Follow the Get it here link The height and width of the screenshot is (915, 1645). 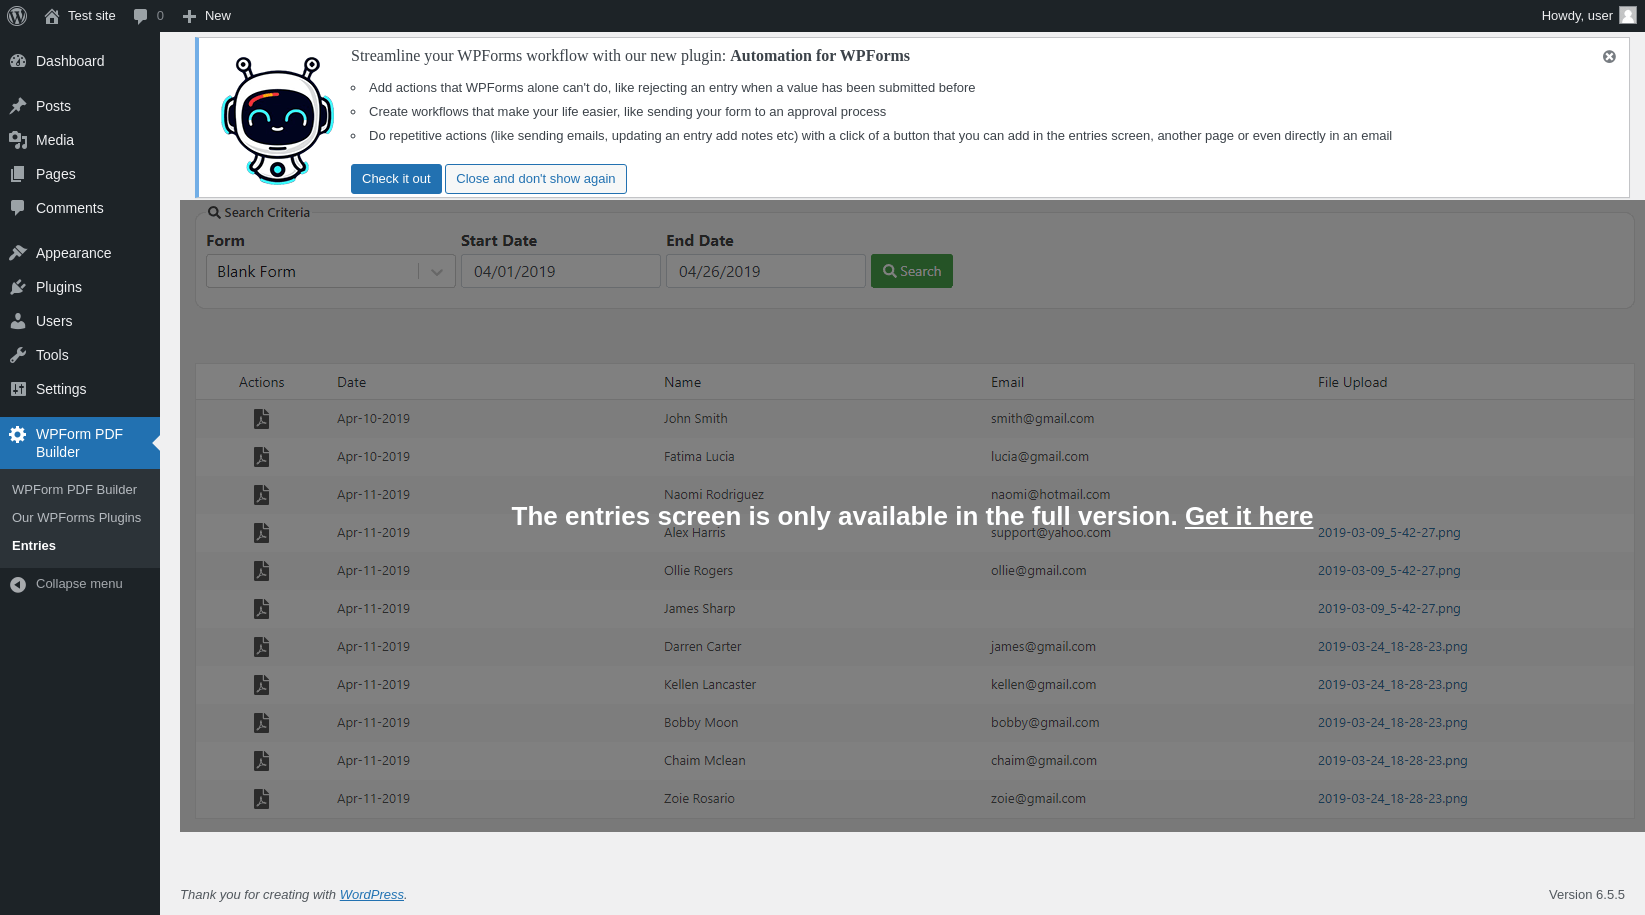pos(1249,516)
